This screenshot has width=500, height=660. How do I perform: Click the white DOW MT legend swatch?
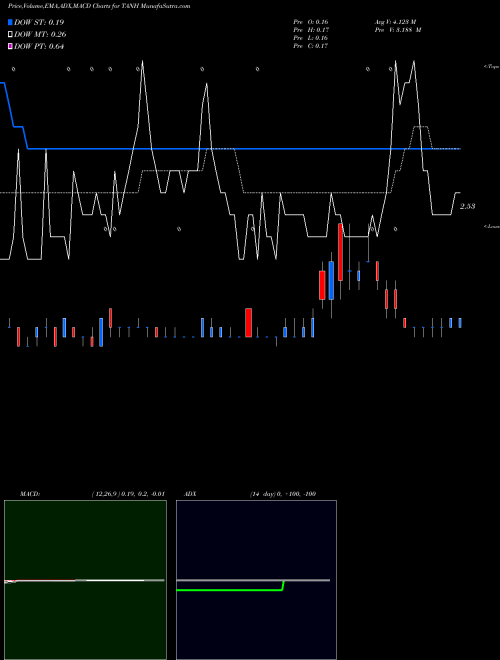click(x=10, y=35)
